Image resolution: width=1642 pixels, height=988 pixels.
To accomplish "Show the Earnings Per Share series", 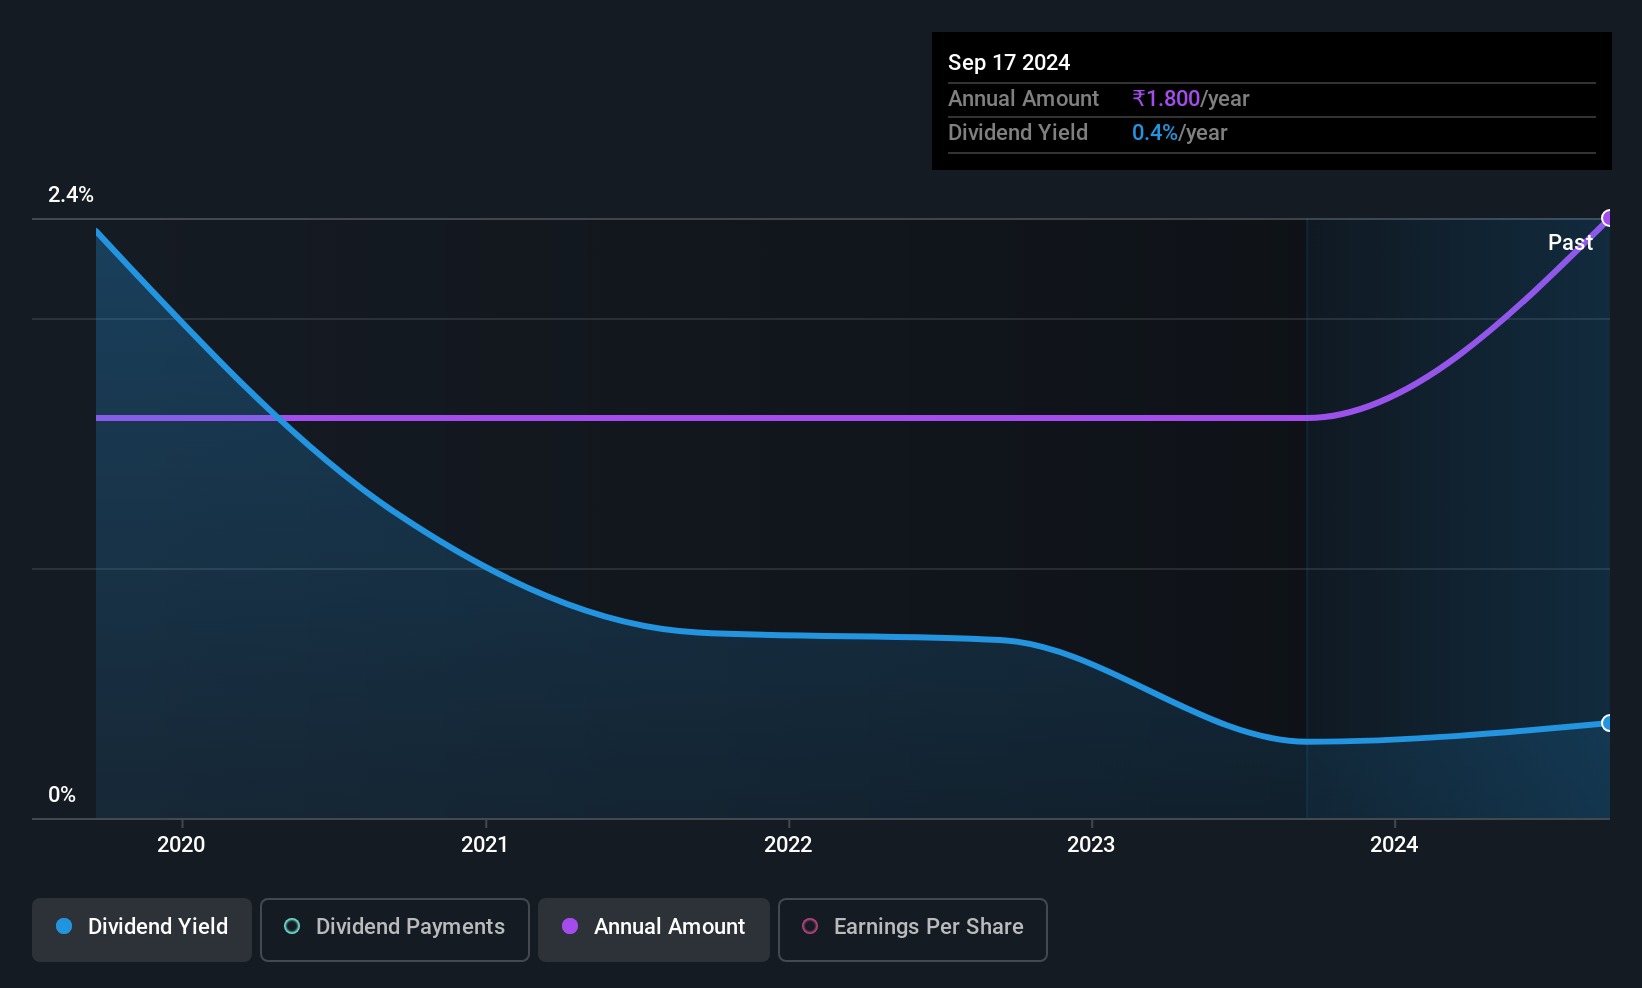I will 912,929.
